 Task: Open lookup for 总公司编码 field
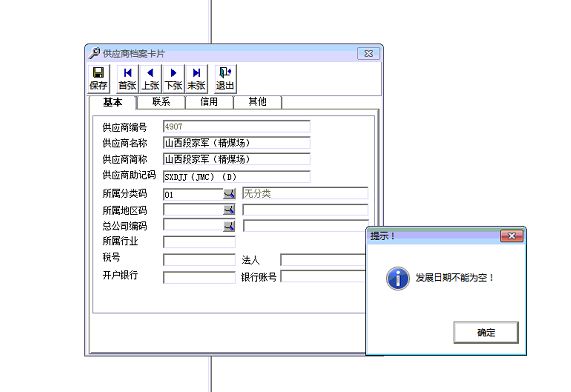[x=229, y=226]
